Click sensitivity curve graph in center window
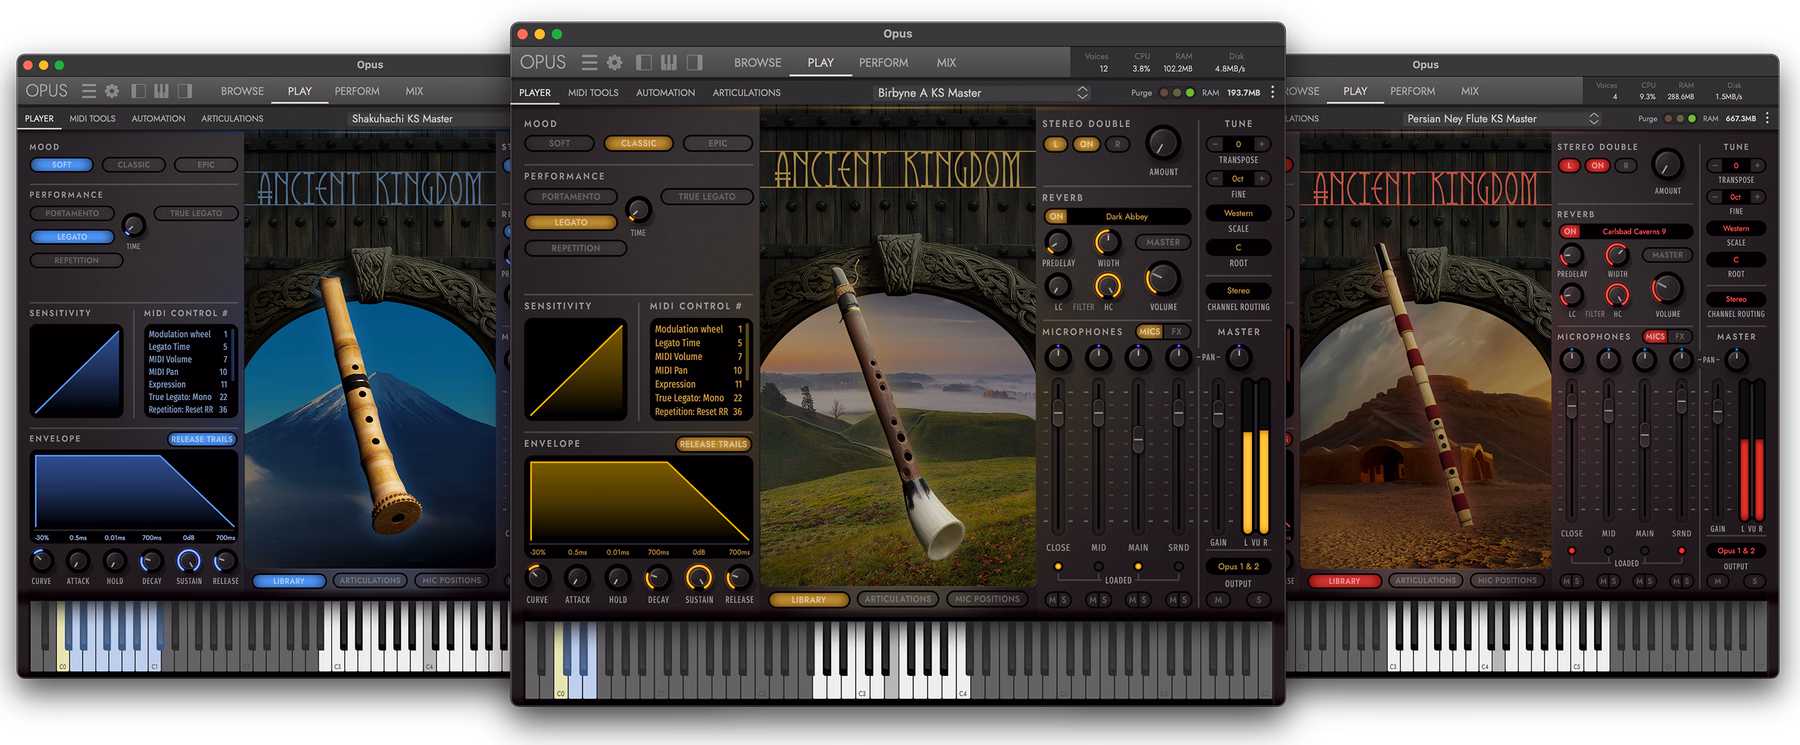1800x745 pixels. pyautogui.click(x=576, y=369)
